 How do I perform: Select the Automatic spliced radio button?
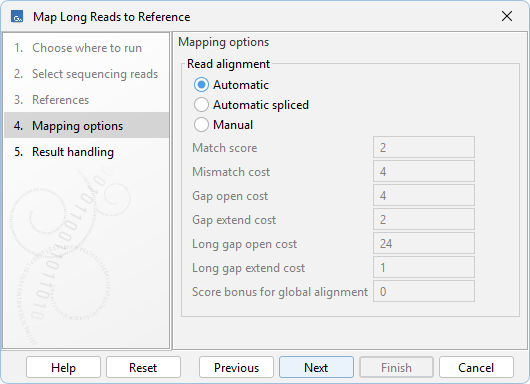click(x=201, y=105)
